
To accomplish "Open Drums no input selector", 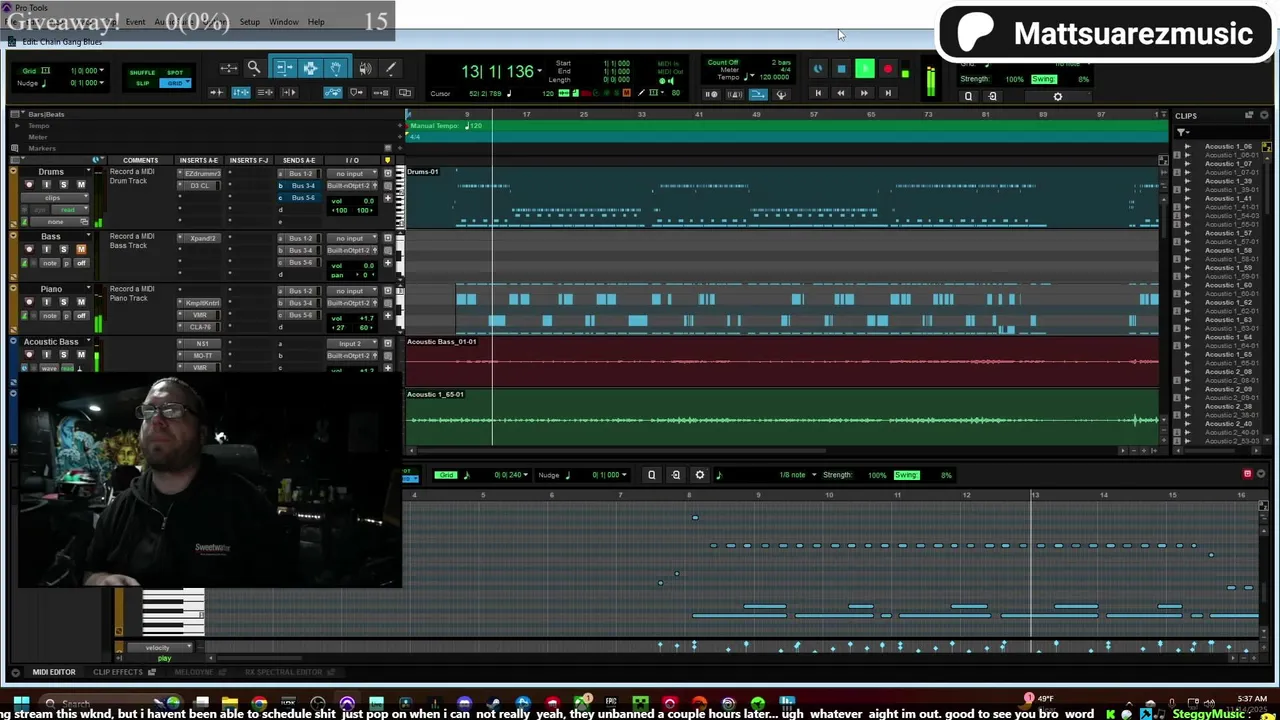I will click(x=350, y=174).
